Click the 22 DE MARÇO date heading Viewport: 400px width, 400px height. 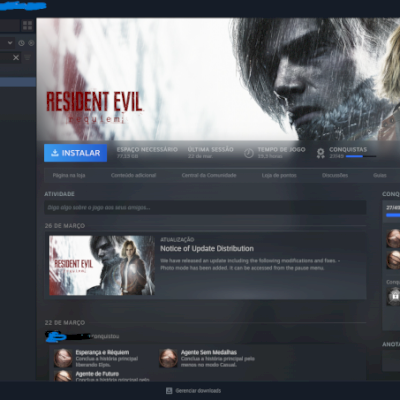[x=65, y=323]
